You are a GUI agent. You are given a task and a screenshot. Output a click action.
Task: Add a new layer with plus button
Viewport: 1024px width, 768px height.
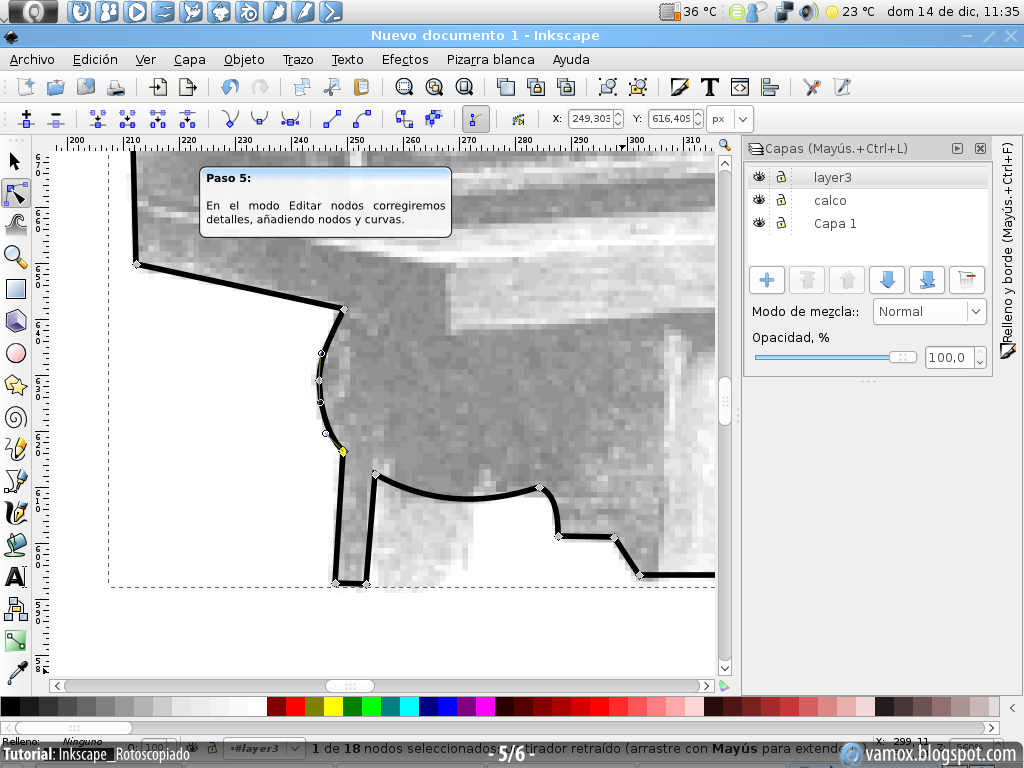[x=767, y=280]
